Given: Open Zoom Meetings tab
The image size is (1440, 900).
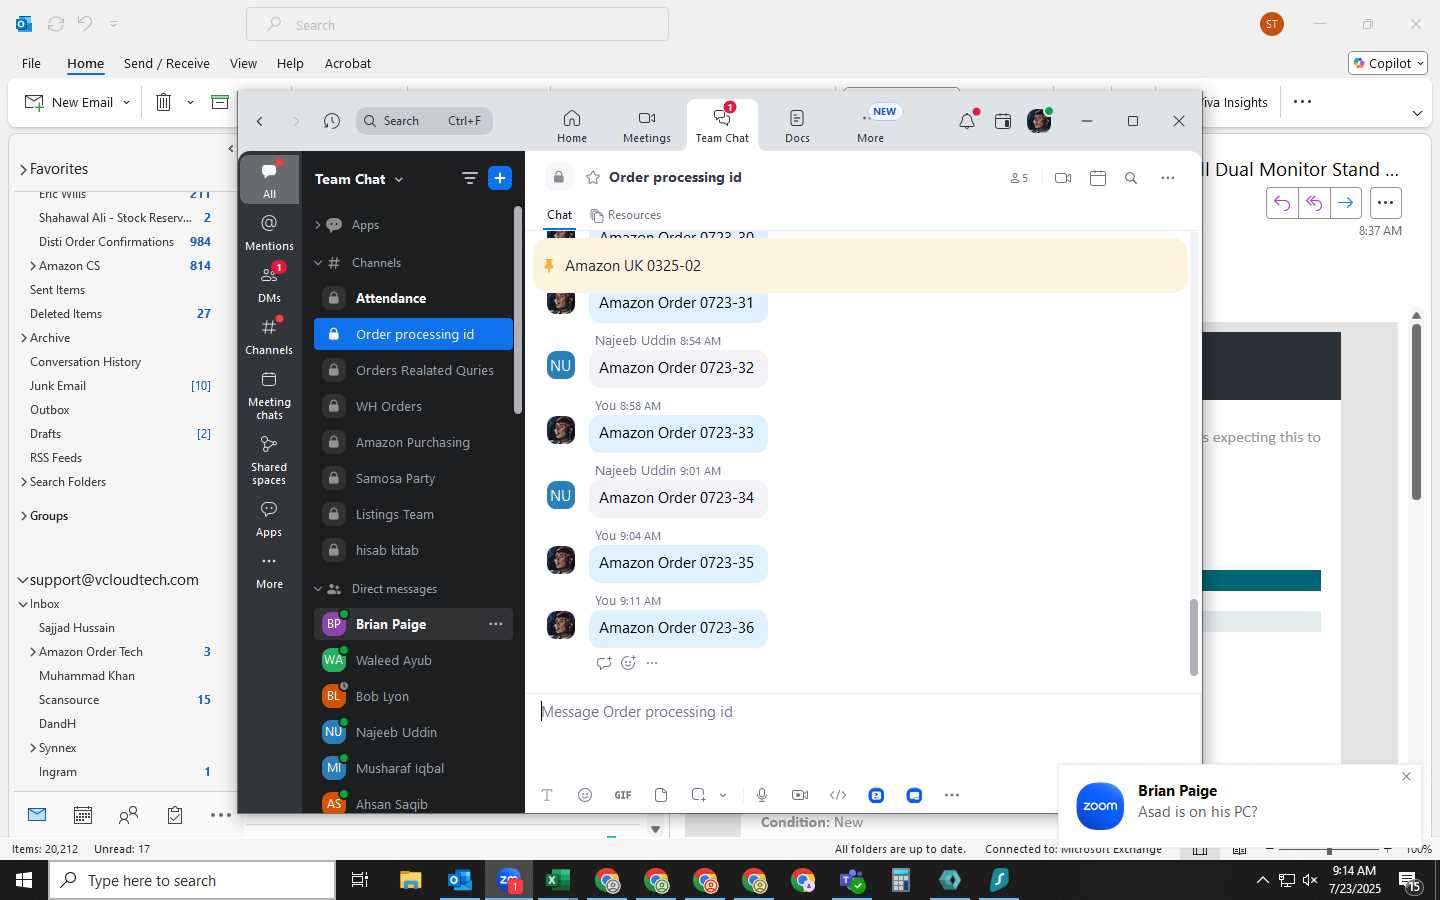Looking at the screenshot, I should [x=647, y=126].
